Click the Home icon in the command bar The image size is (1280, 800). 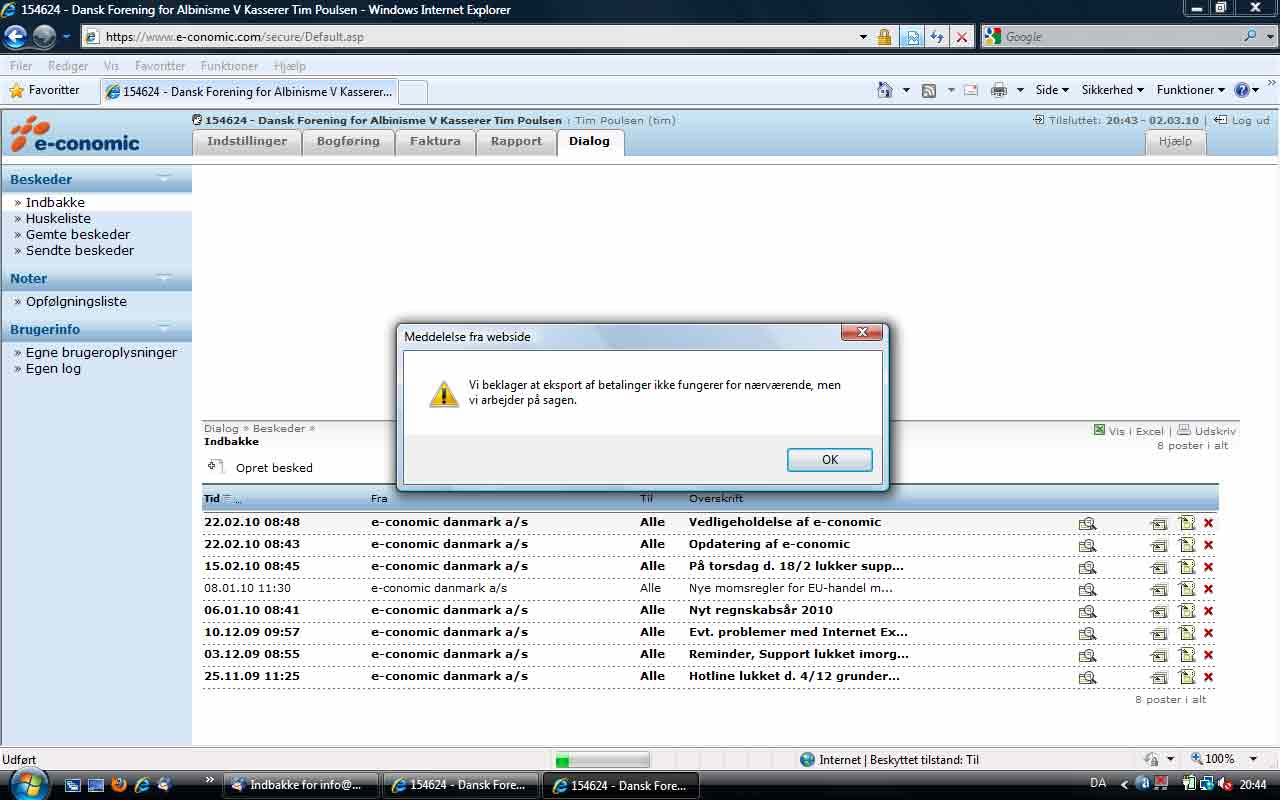click(885, 90)
